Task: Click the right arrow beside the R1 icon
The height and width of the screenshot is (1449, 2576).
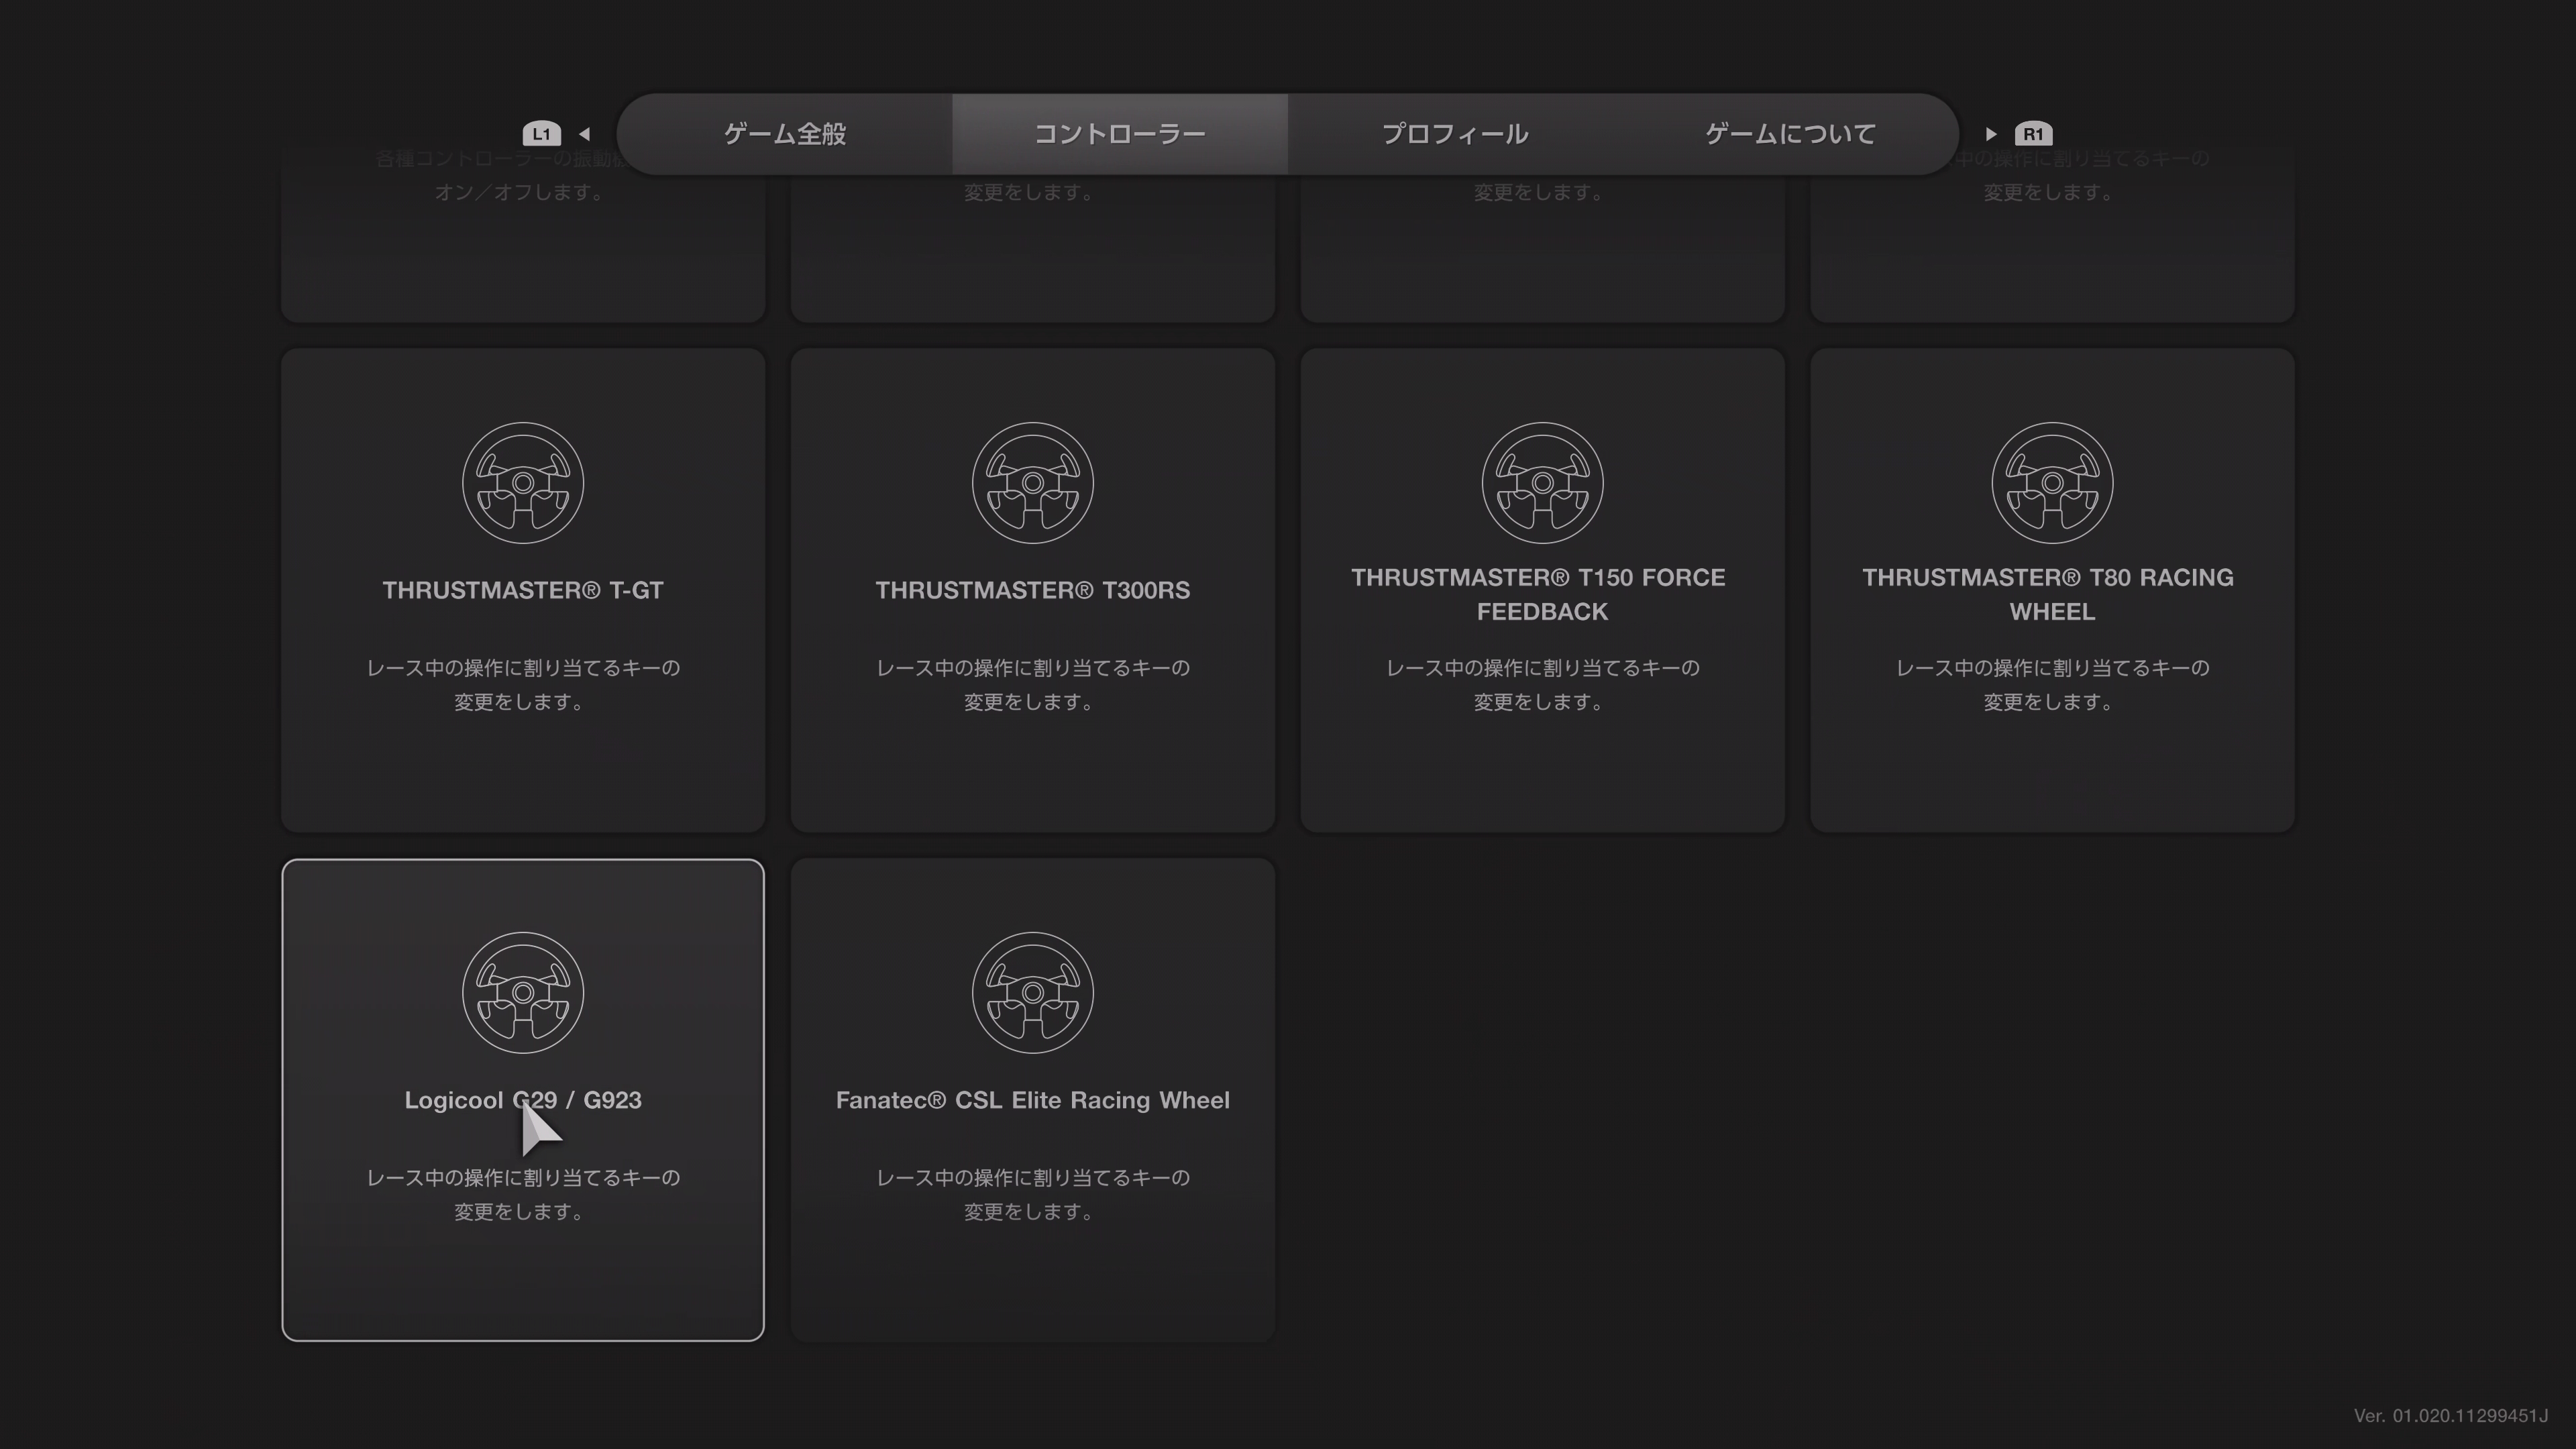Action: click(1990, 134)
